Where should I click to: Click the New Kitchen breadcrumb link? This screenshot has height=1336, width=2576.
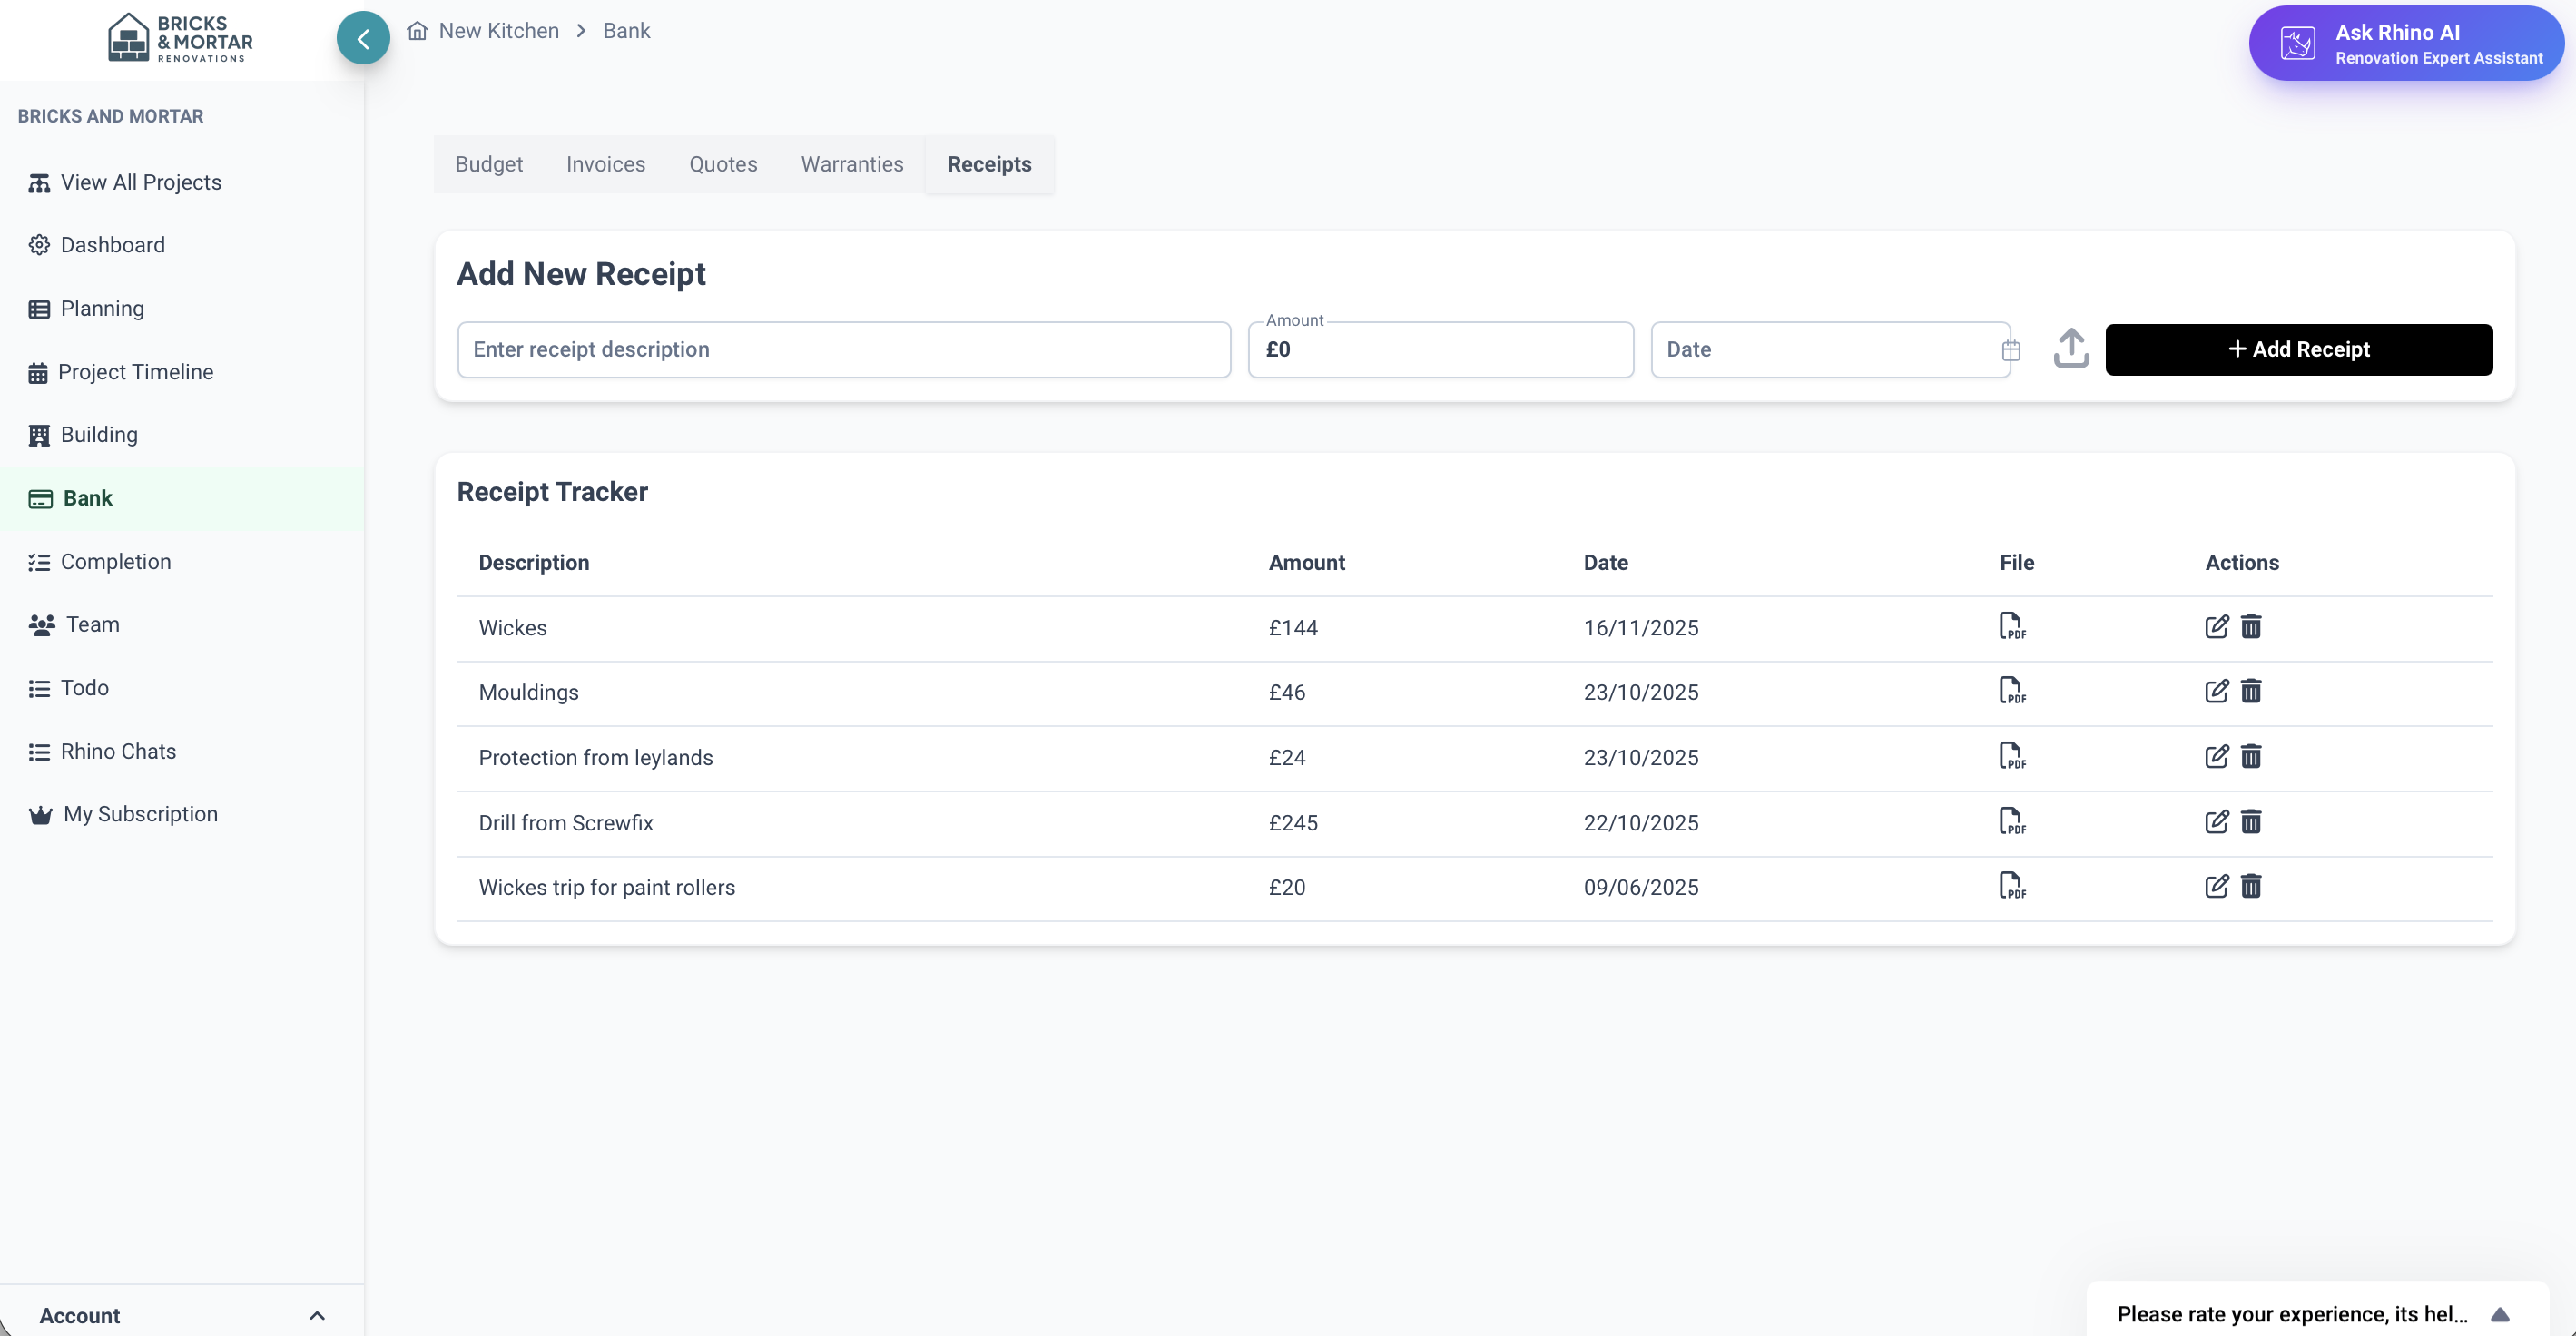pyautogui.click(x=498, y=31)
